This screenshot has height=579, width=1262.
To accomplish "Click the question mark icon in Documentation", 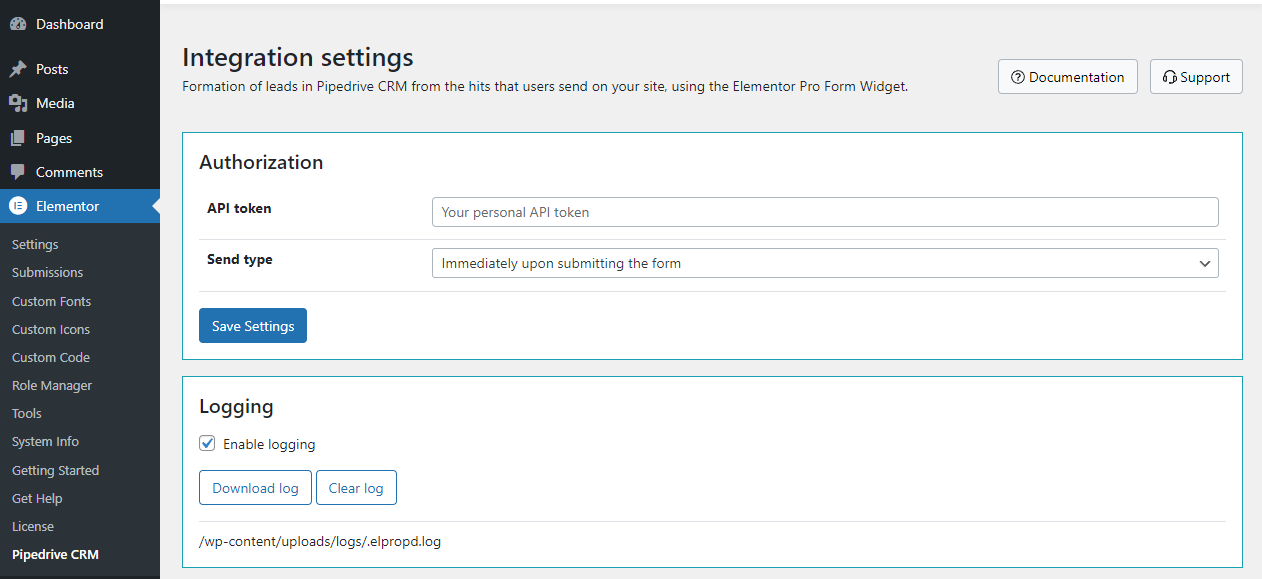I will pos(1018,77).
